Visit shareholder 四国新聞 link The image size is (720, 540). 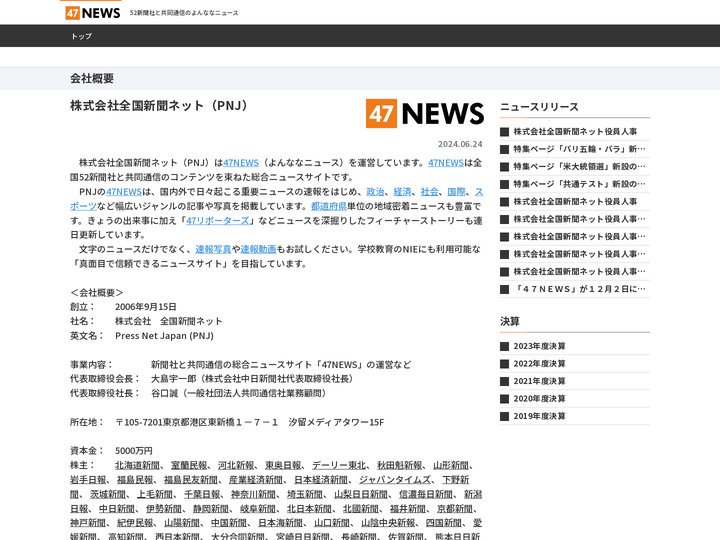444,523
